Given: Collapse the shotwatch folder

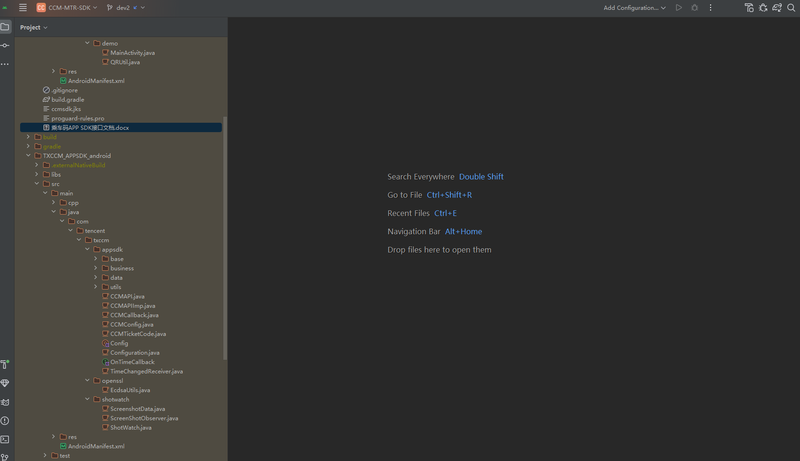Looking at the screenshot, I should click(x=88, y=399).
